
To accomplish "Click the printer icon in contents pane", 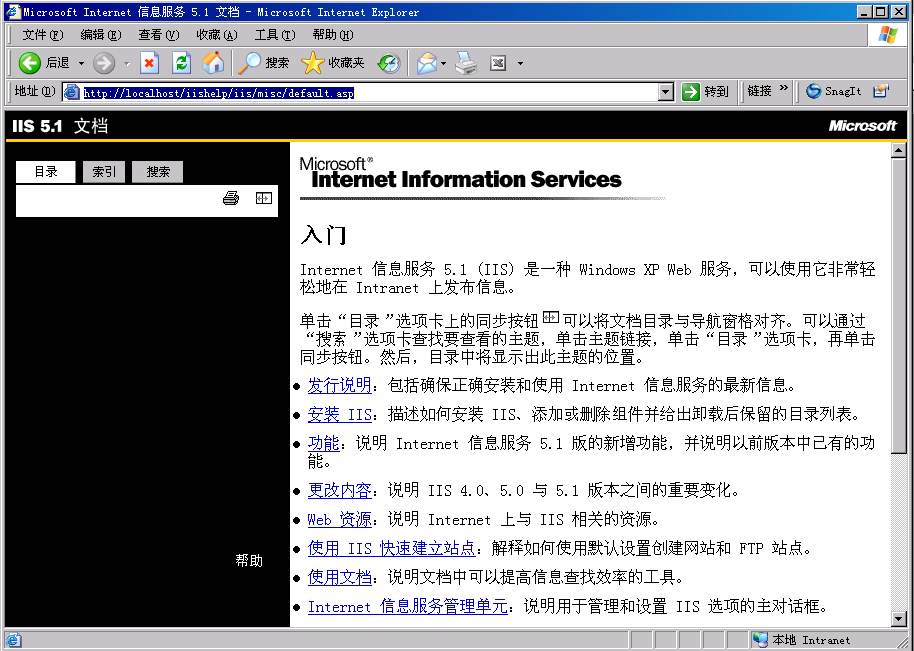I will 231,198.
